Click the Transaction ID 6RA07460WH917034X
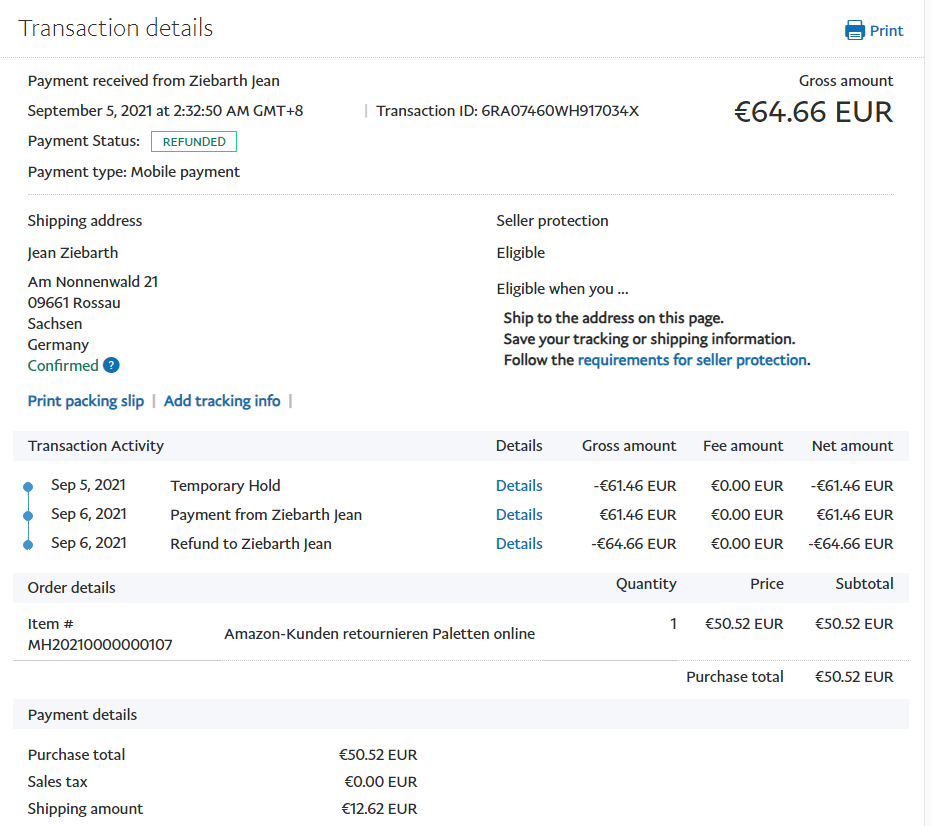 (559, 111)
